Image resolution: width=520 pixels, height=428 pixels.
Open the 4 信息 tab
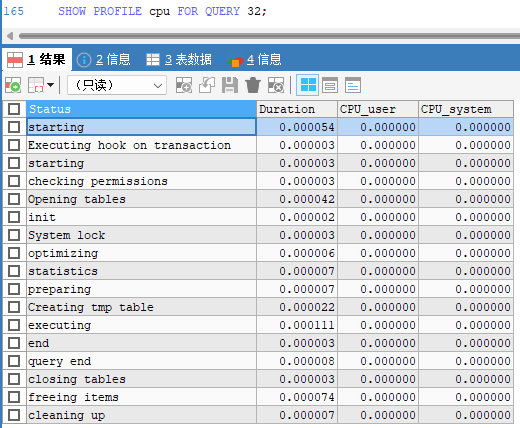point(255,60)
